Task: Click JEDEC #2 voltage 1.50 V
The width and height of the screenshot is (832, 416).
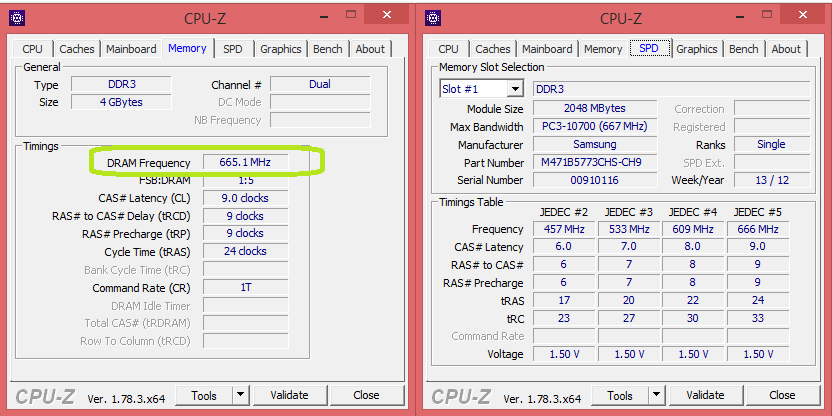Action: pos(564,354)
